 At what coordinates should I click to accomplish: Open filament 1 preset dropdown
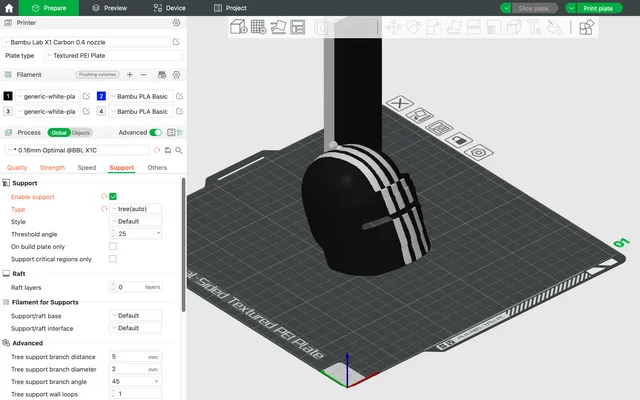tap(48, 96)
